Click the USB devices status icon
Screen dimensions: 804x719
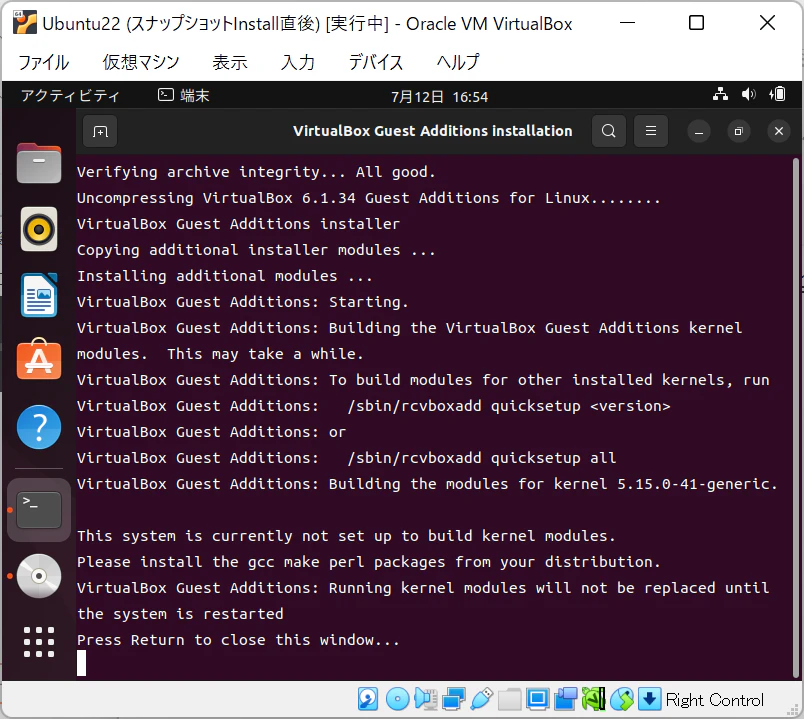[x=481, y=699]
